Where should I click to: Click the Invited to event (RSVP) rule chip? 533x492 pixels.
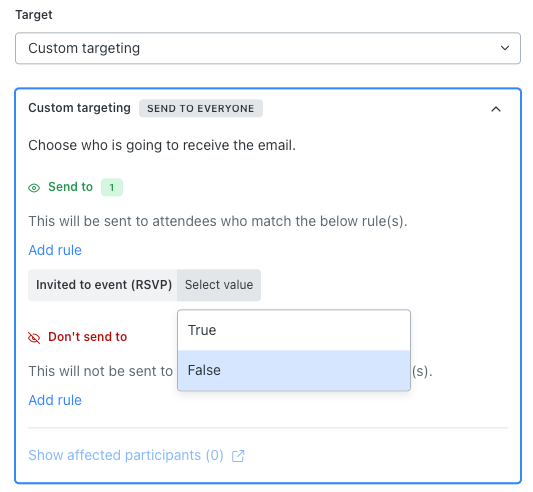(104, 285)
